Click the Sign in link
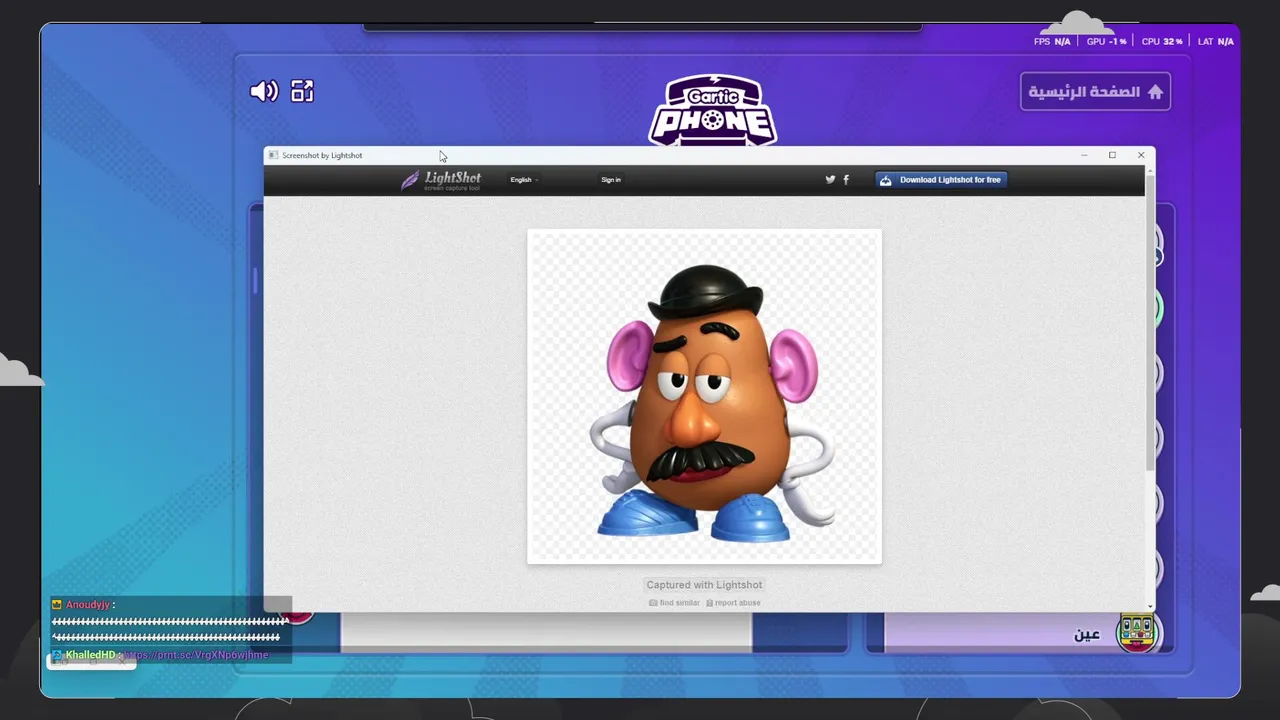 (611, 180)
